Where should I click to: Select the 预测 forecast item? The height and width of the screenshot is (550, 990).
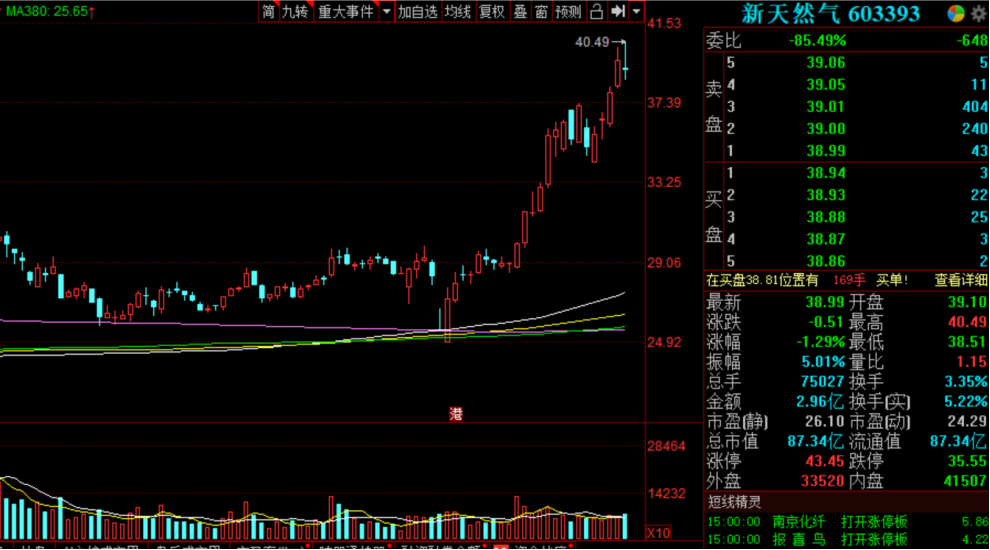[568, 11]
